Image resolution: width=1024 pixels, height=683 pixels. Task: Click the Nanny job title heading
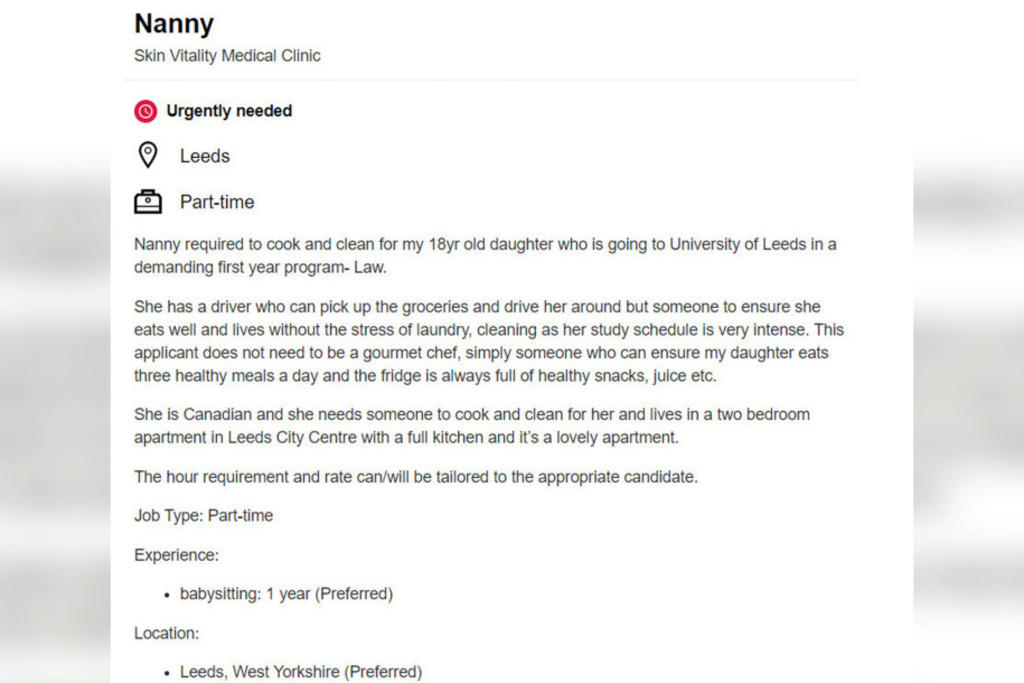[174, 24]
